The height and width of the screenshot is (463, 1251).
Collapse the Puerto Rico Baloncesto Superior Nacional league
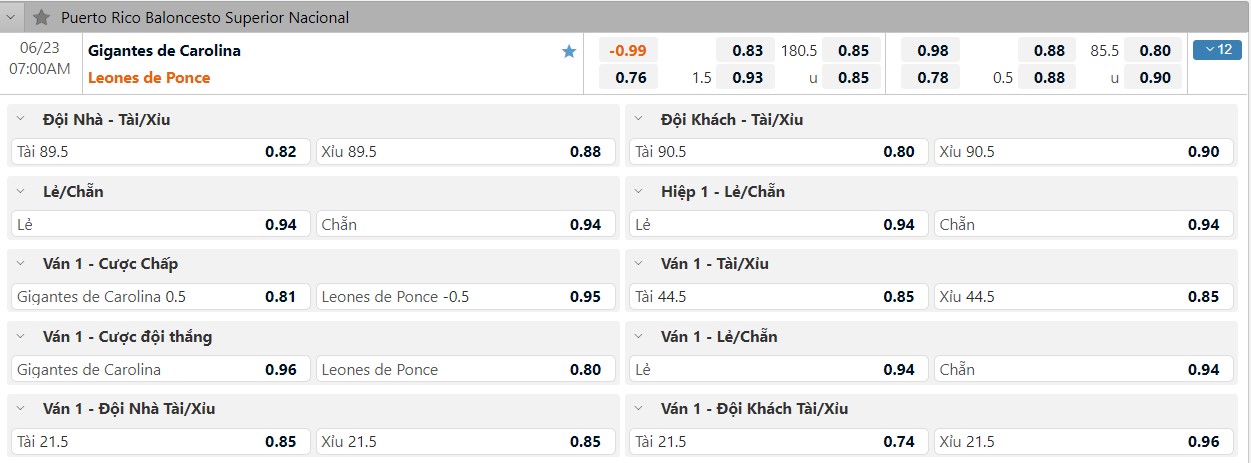point(13,17)
